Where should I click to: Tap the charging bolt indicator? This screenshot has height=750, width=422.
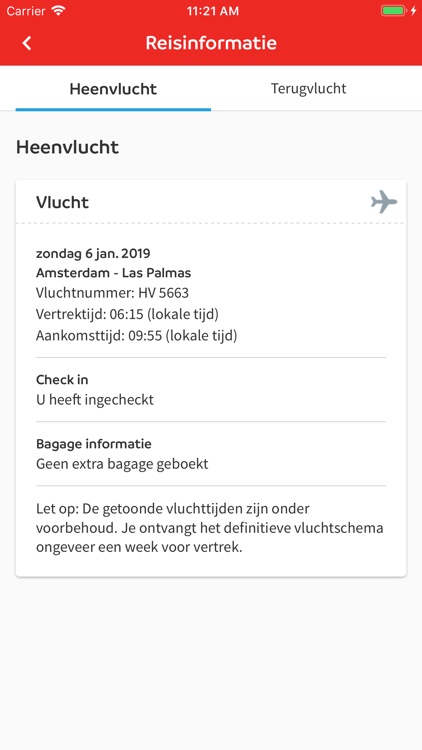click(x=414, y=11)
